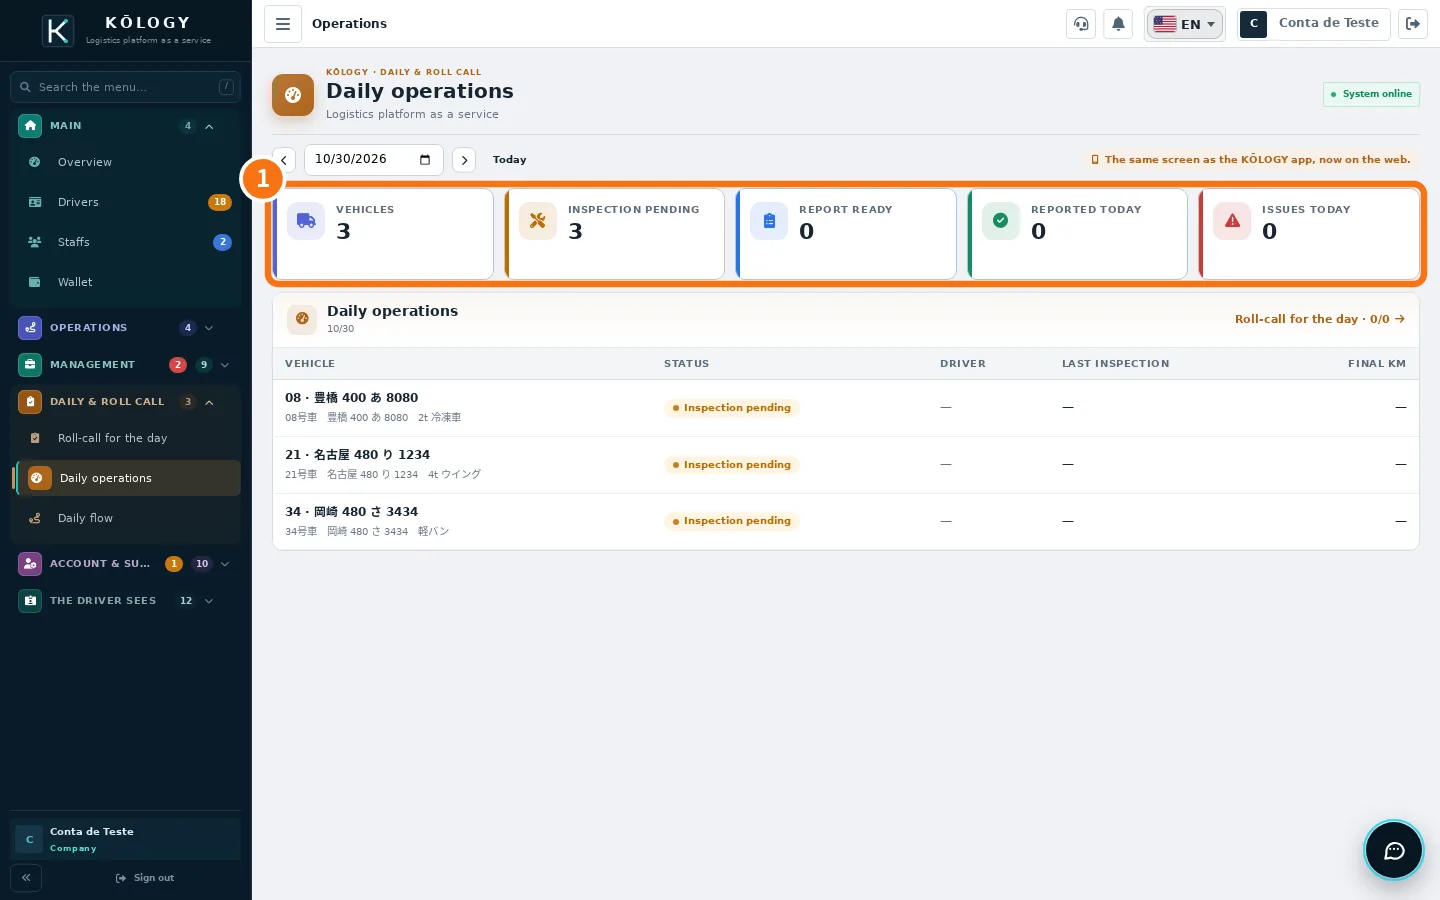Open Staffs in the sidebar
1440x900 pixels.
pos(127,242)
